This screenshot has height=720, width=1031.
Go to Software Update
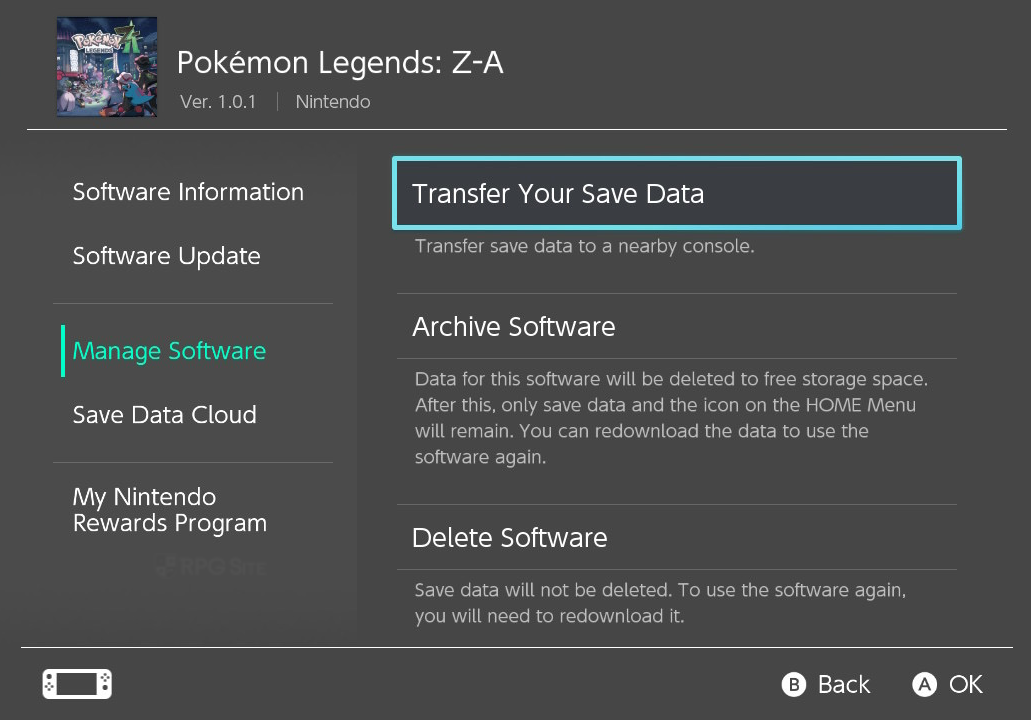click(166, 256)
